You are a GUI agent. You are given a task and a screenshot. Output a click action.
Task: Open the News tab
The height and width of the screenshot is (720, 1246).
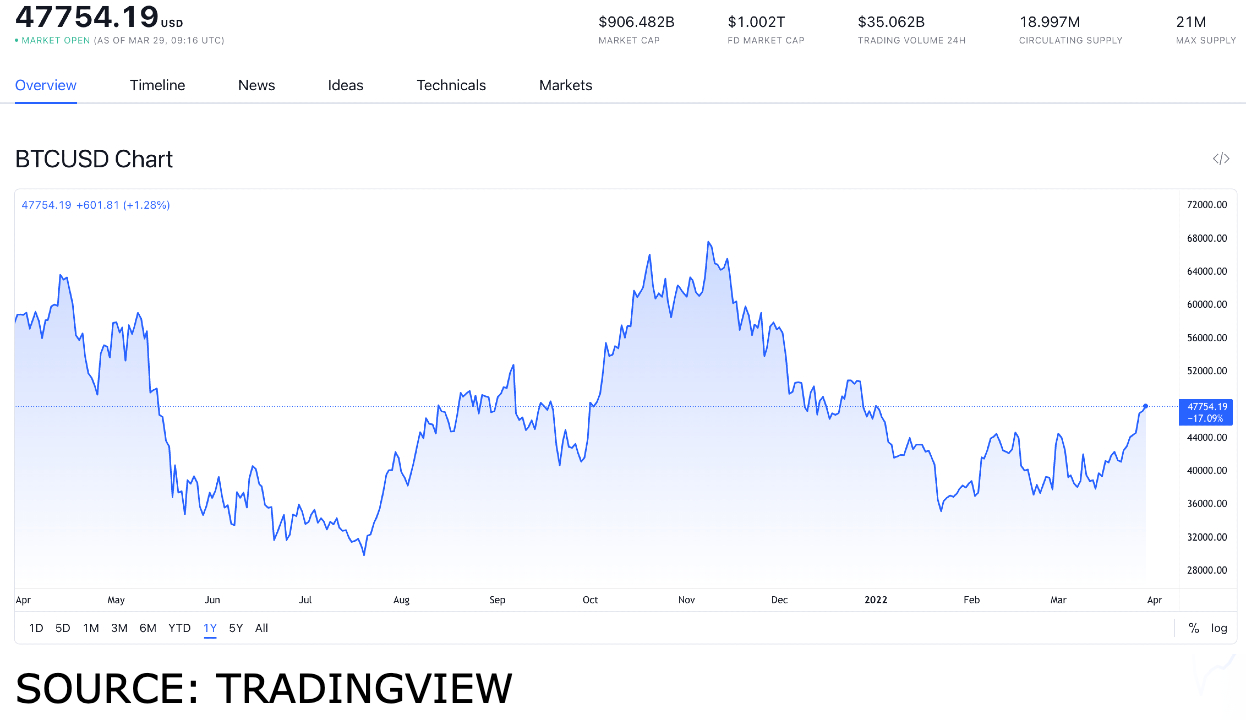point(256,85)
